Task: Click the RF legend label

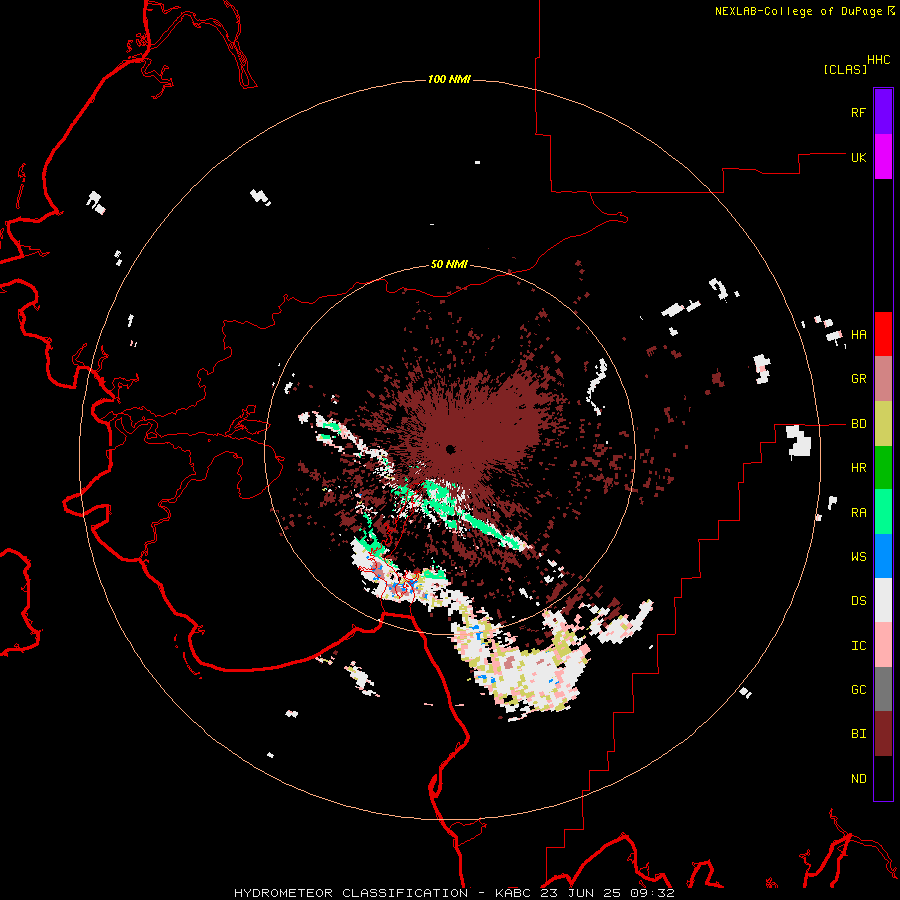Action: pyautogui.click(x=859, y=112)
